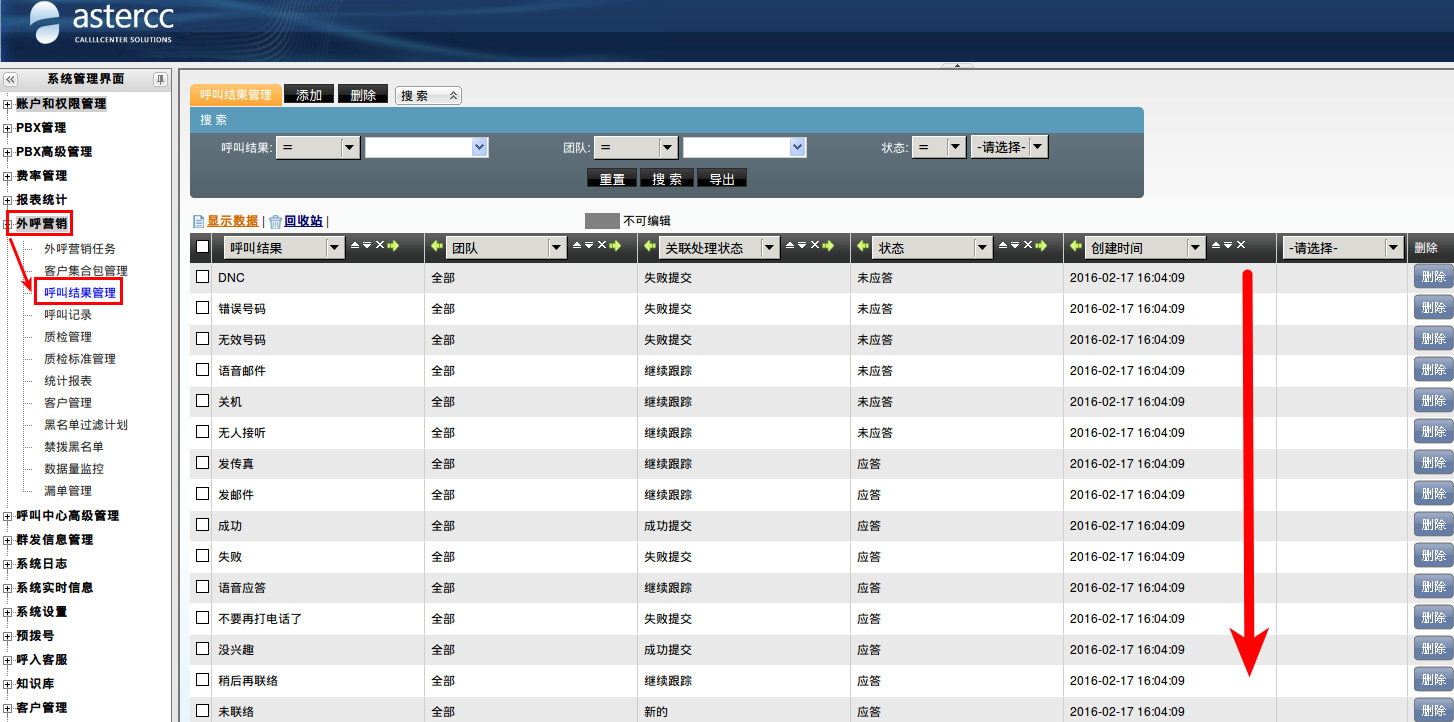Expand the PBX管理 tree node
Viewport: 1454px width, 722px height.
8,128
